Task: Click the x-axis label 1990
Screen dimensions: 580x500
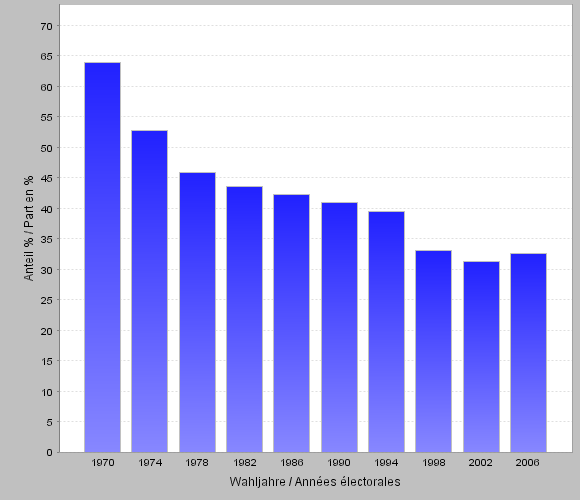Action: (339, 463)
